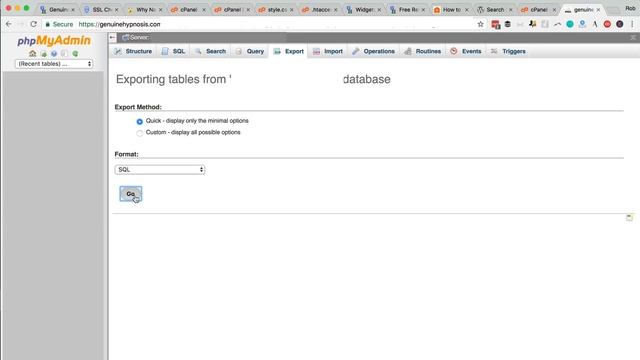The image size is (640, 360).
Task: Click the dark circle extension icon
Action: 620,24
